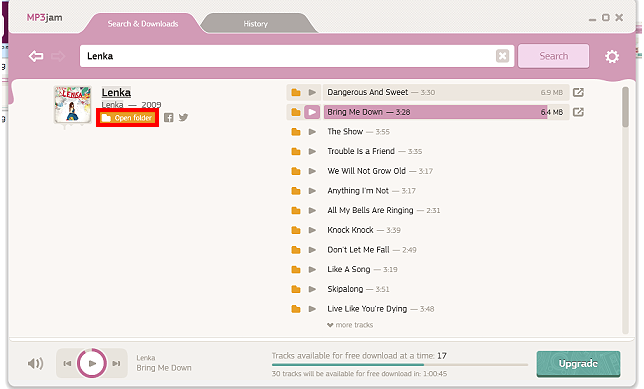Click the forward arrow navigation icon
The width and height of the screenshot is (644, 389).
[x=58, y=56]
